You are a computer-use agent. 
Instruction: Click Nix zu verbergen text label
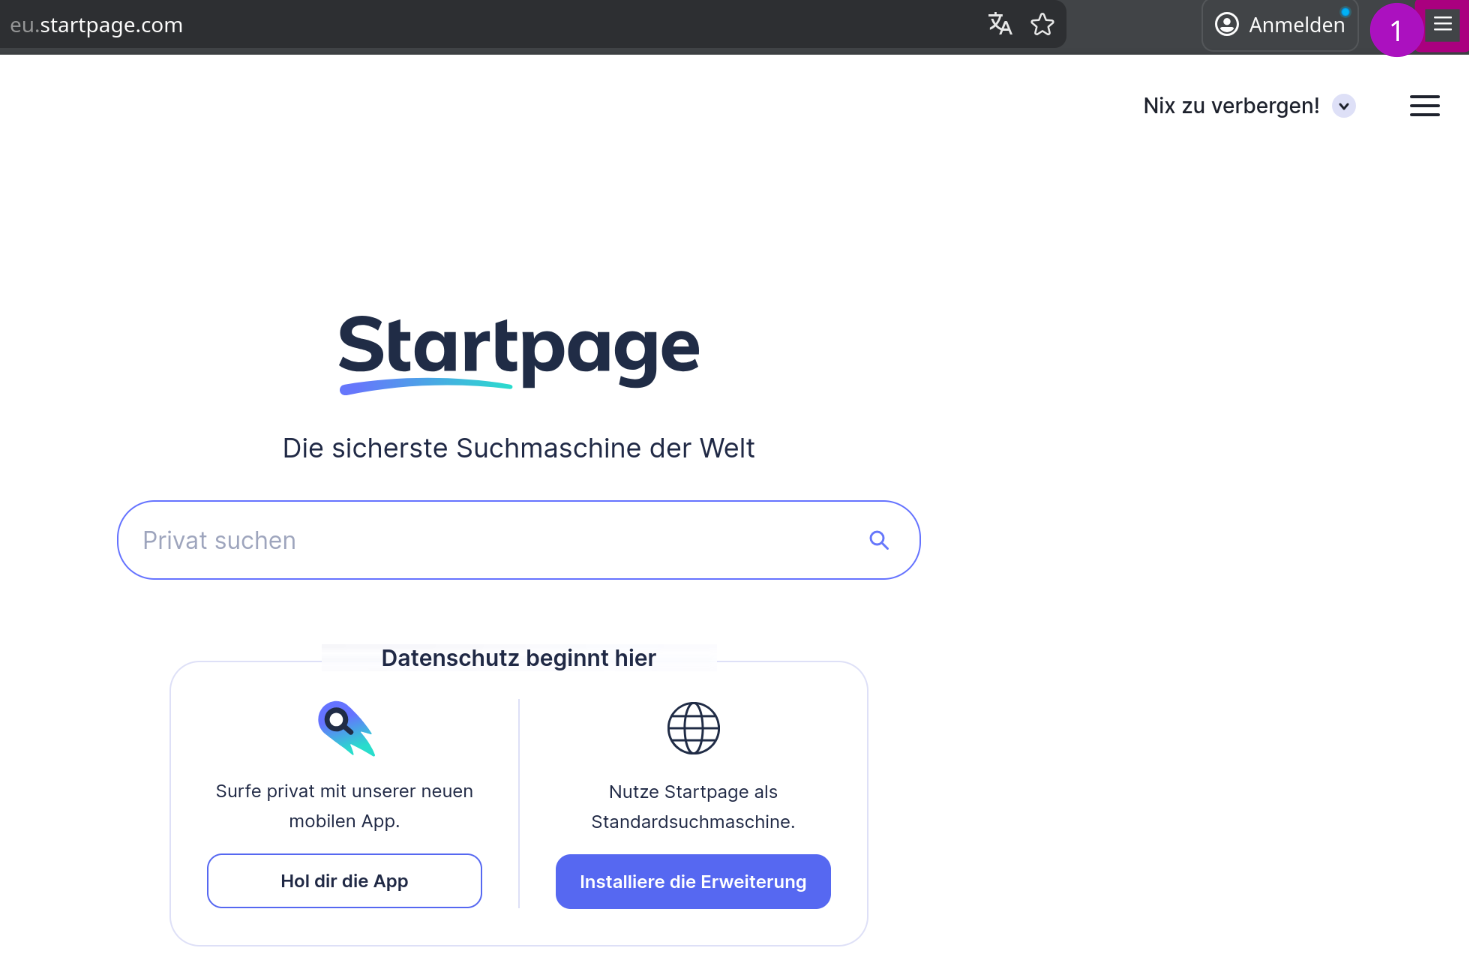[1230, 105]
